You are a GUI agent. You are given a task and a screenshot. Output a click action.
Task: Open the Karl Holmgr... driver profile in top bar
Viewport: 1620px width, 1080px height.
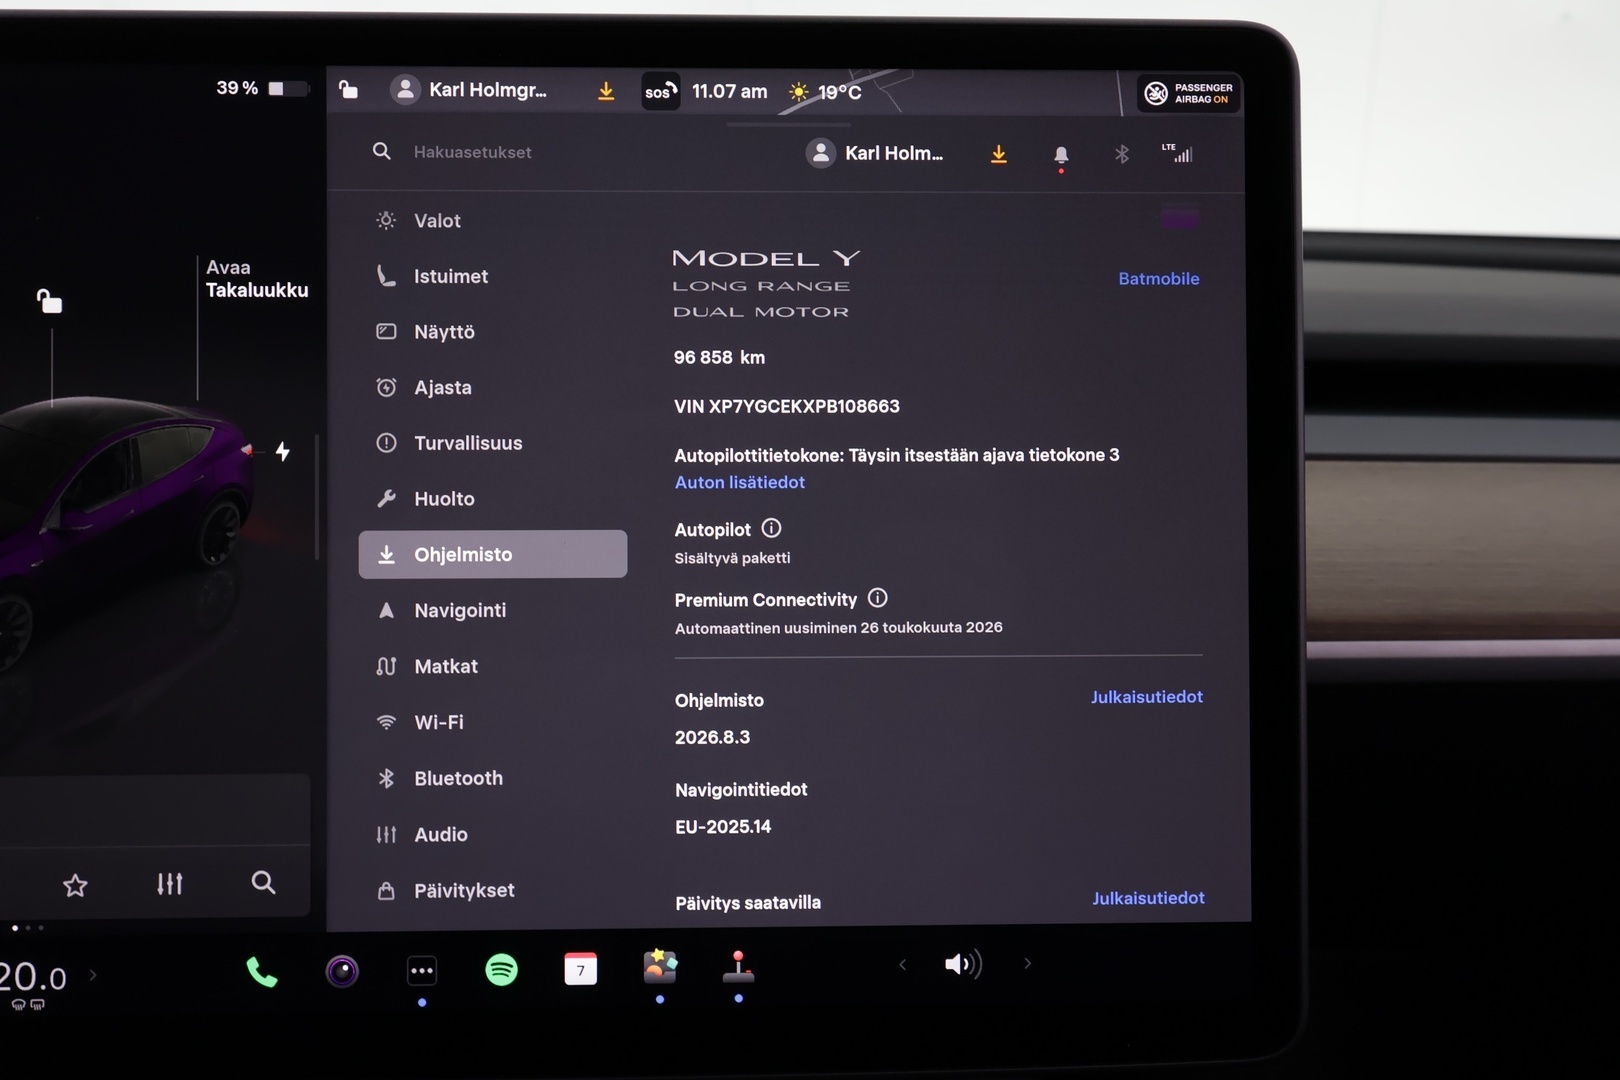pyautogui.click(x=469, y=90)
